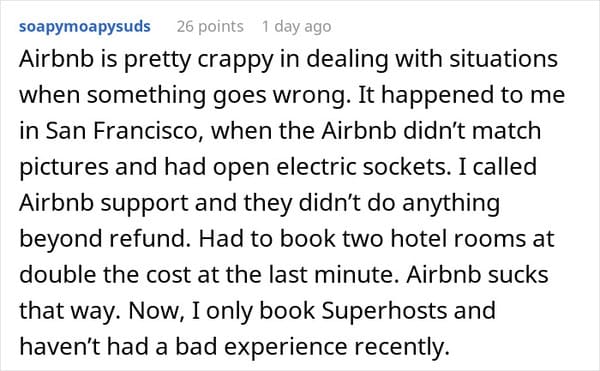Click the word "situations" in the comment

click(504, 59)
